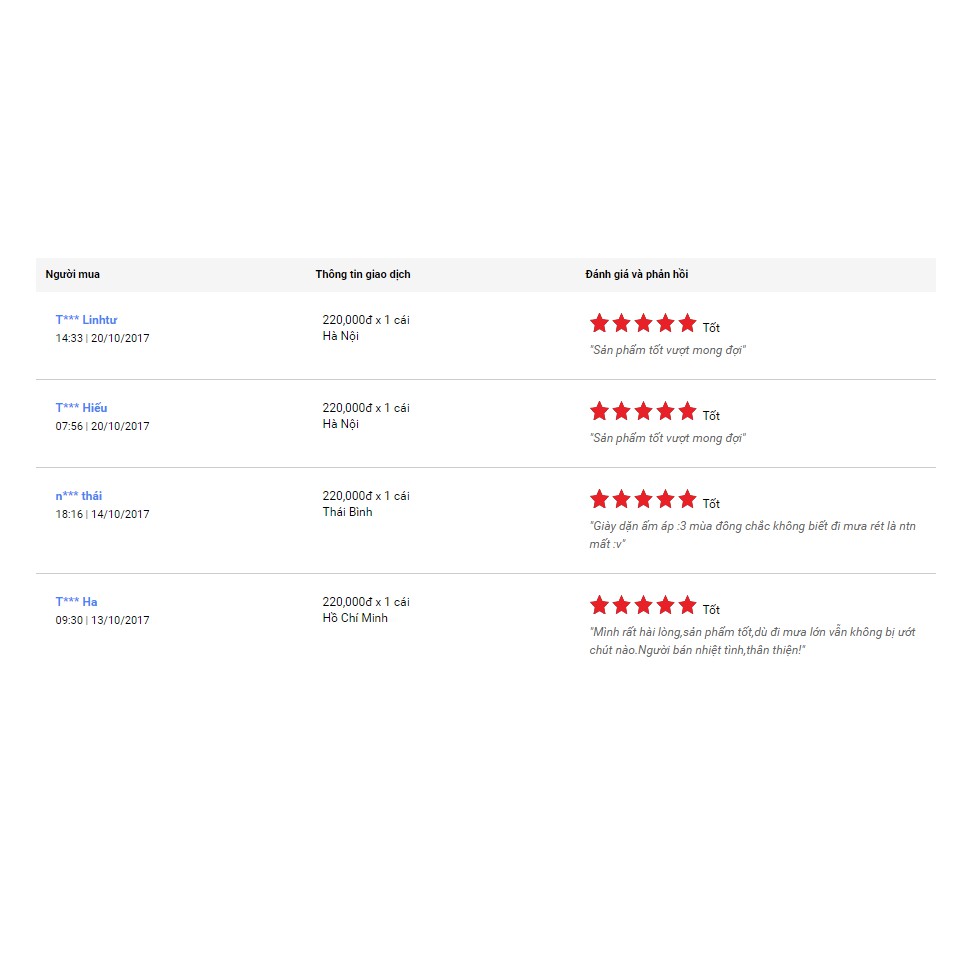Click the fourth star in n*** thái's rating
Screen dimensions: 956x956
[665, 499]
